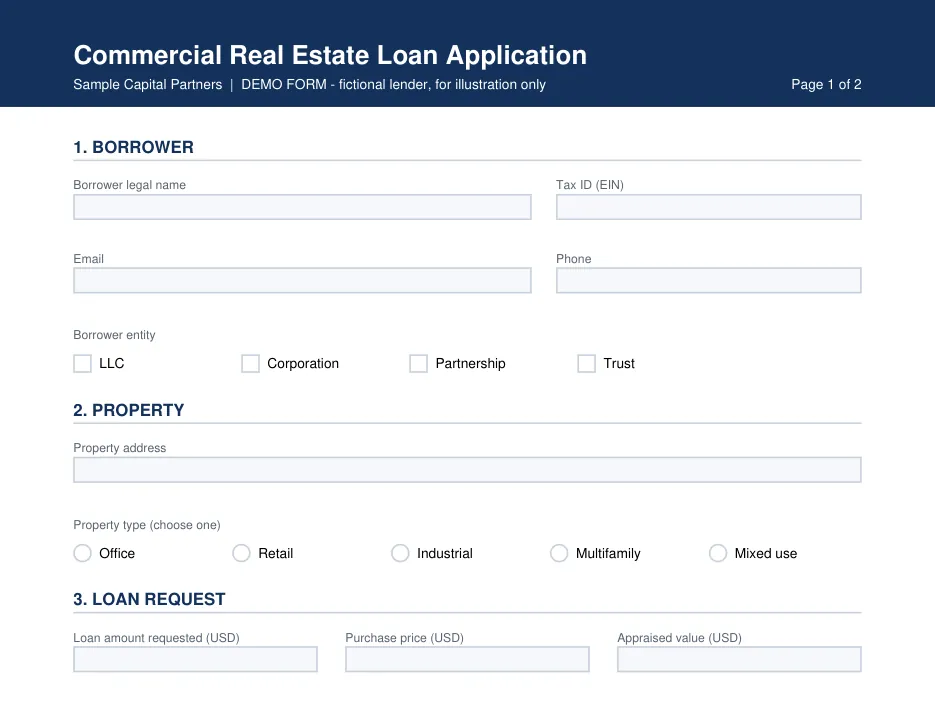
Task: Tick the Partnership checkbox
Action: (419, 364)
